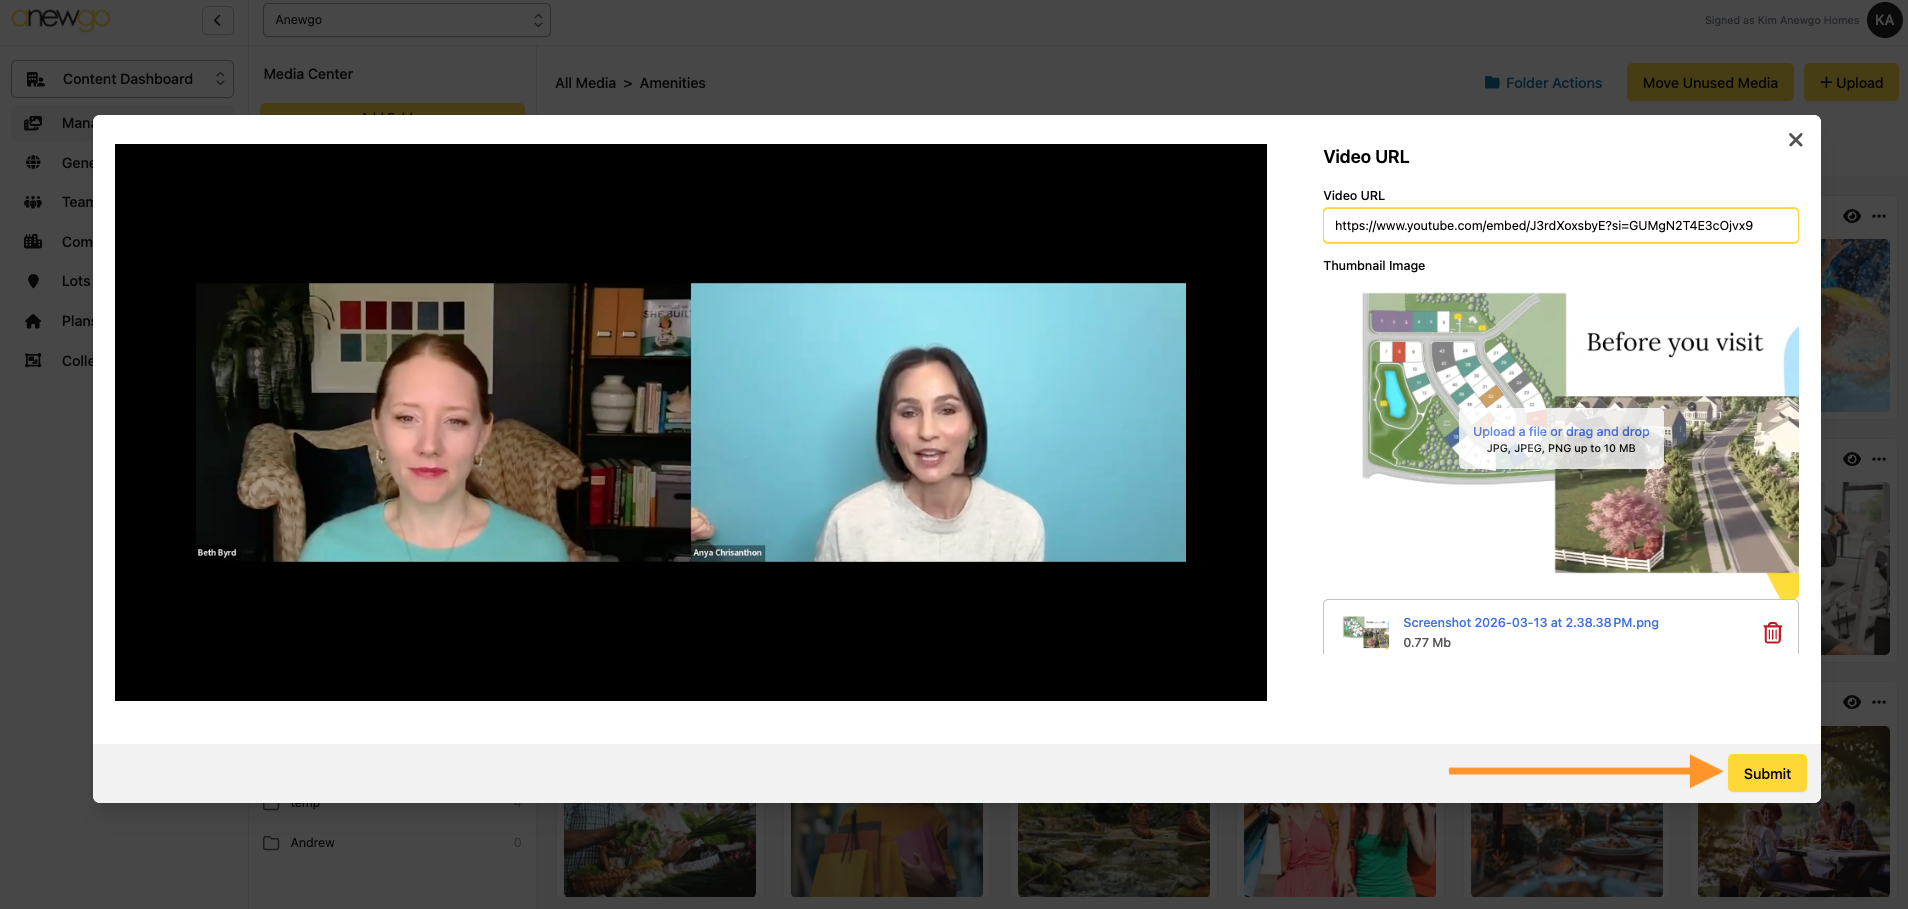Click into the Video URL text field

1560,225
